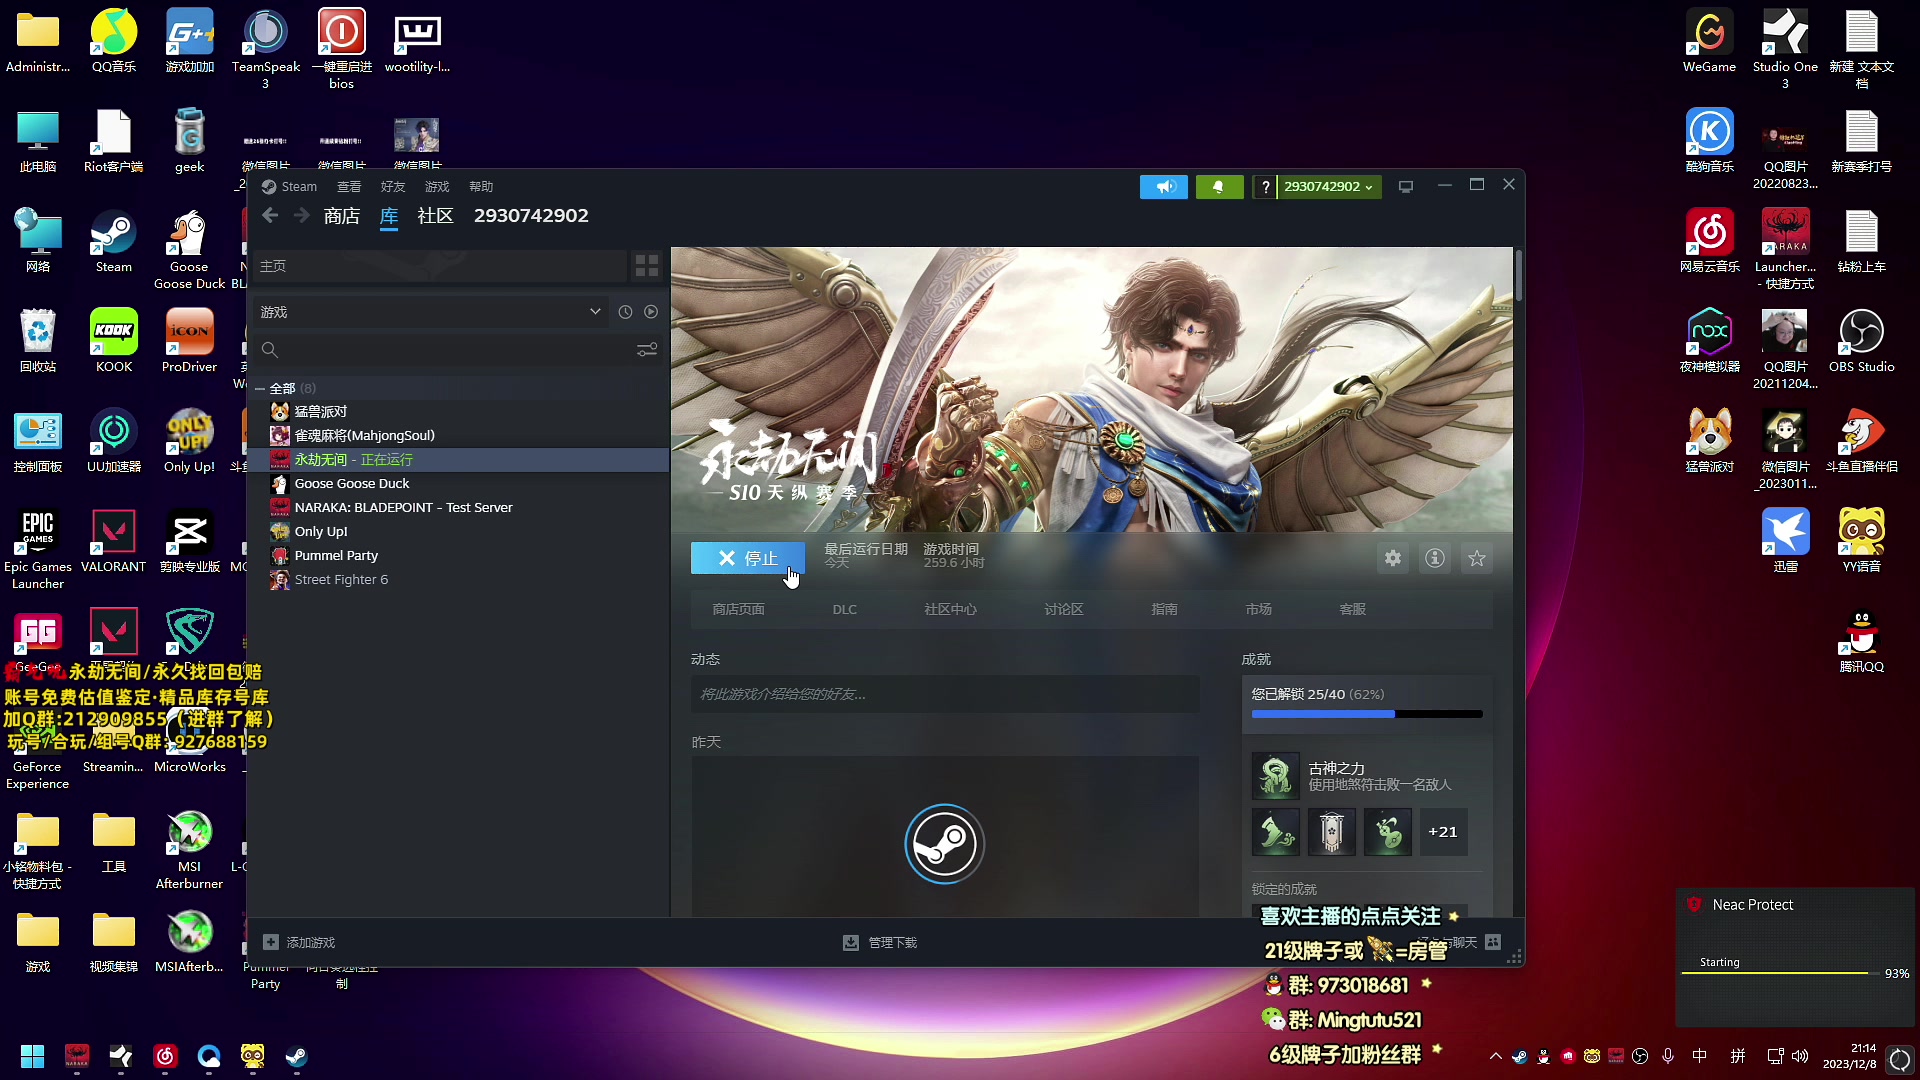1920x1080 pixels.
Task: Sort library by recent activity clock icon
Action: pyautogui.click(x=625, y=312)
